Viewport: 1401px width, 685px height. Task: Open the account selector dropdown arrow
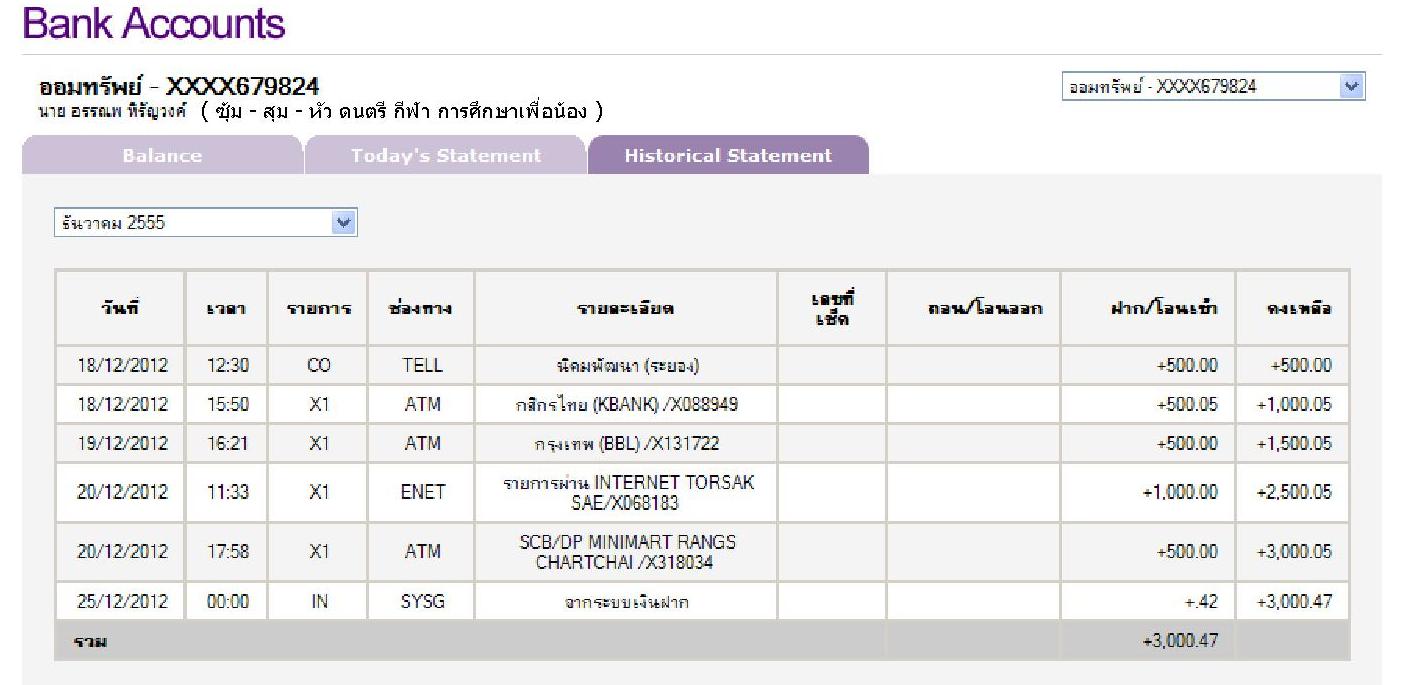[x=1352, y=86]
